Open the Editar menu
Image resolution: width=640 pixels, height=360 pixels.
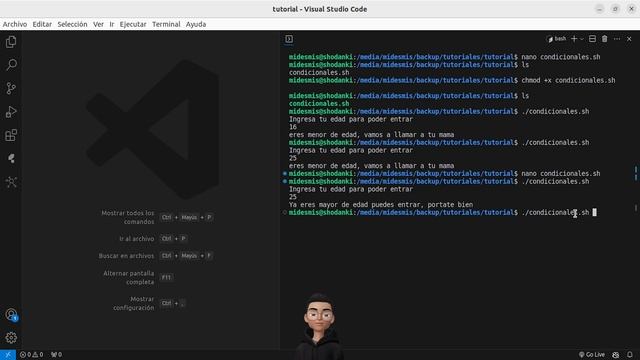tap(42, 24)
